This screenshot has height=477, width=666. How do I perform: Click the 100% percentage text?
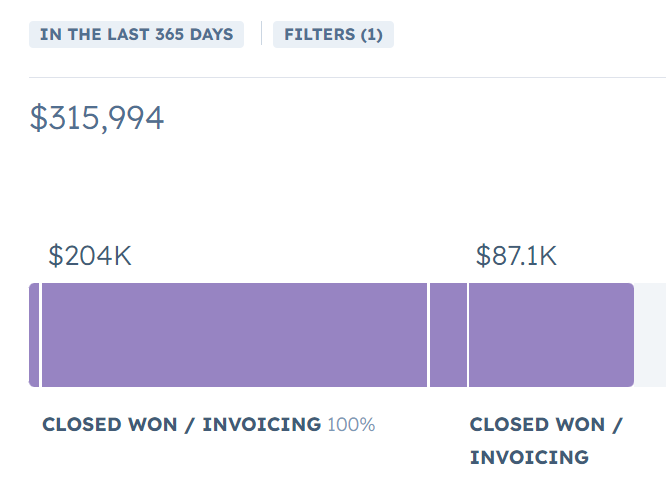tap(351, 425)
